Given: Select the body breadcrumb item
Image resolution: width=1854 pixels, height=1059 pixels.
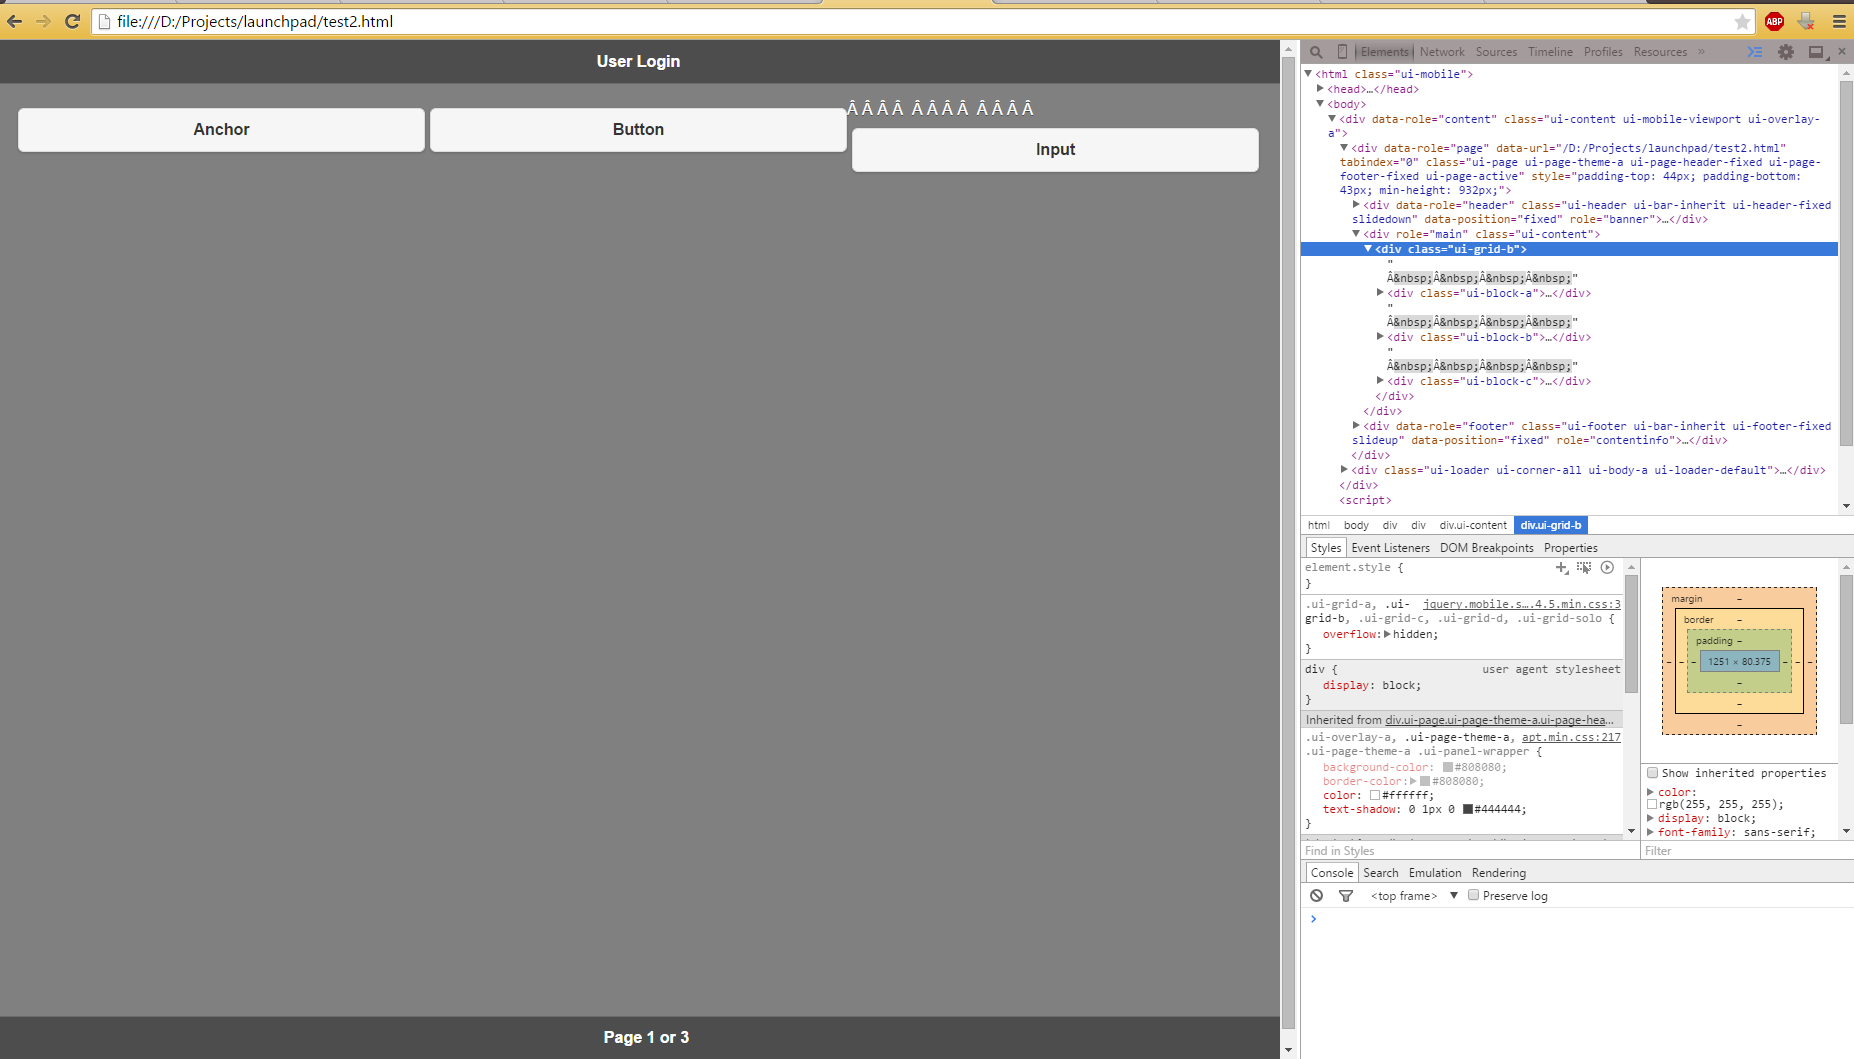Looking at the screenshot, I should pyautogui.click(x=1356, y=525).
